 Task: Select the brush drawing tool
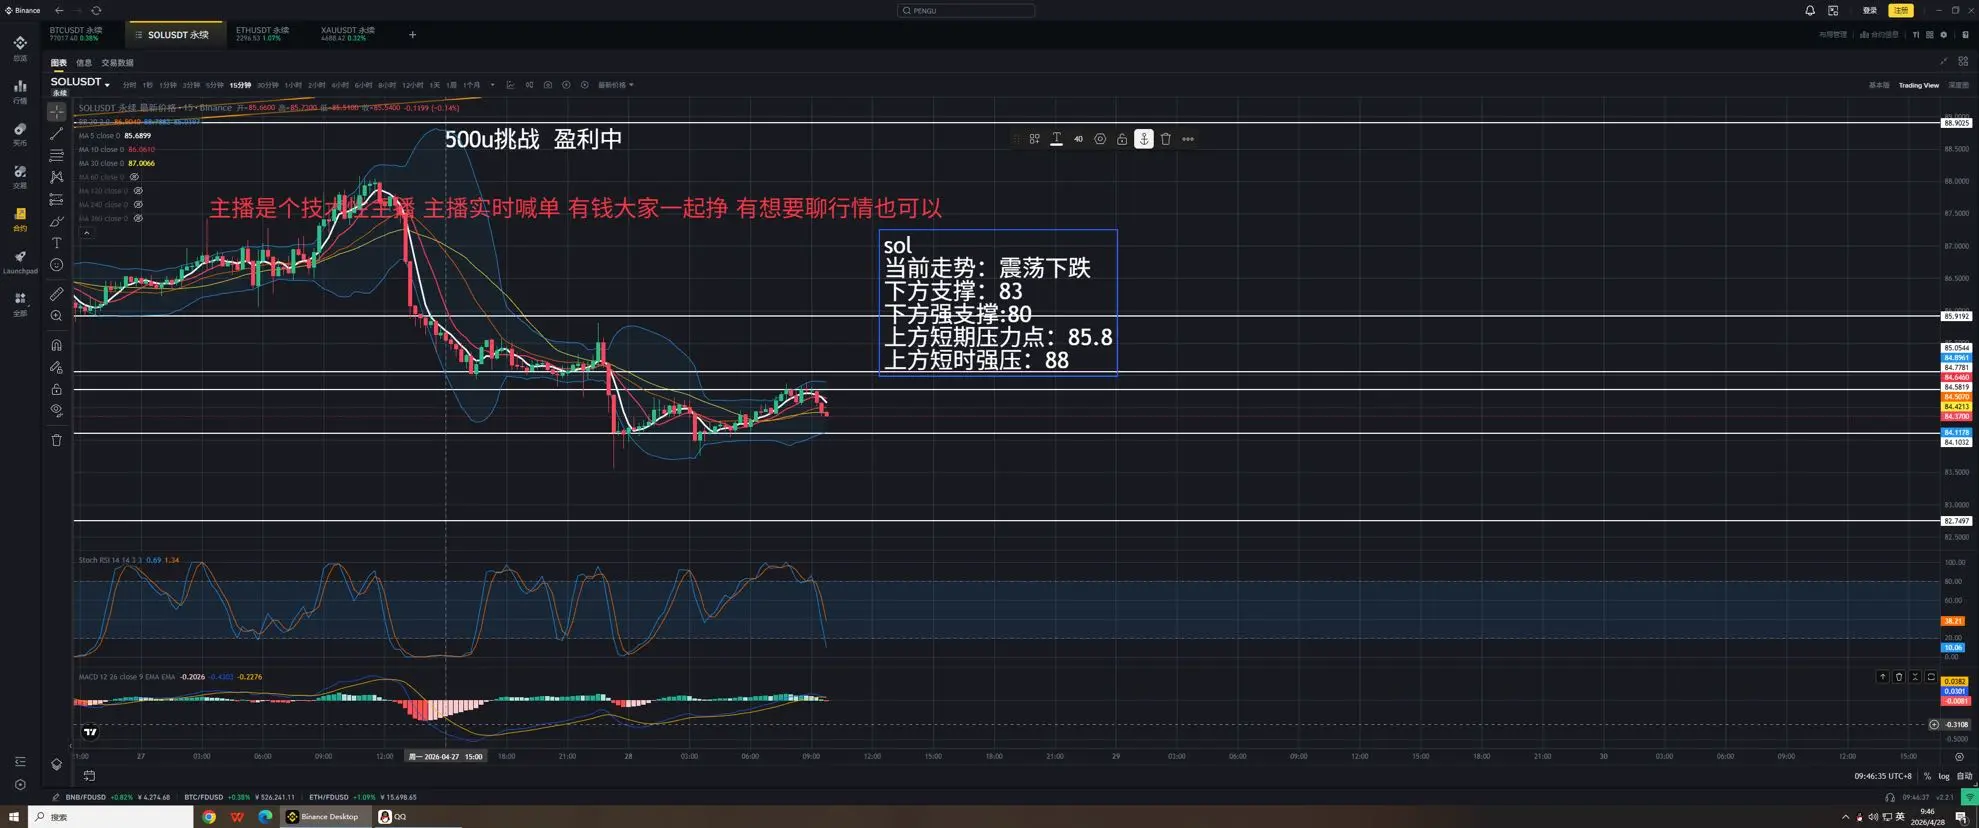57,222
